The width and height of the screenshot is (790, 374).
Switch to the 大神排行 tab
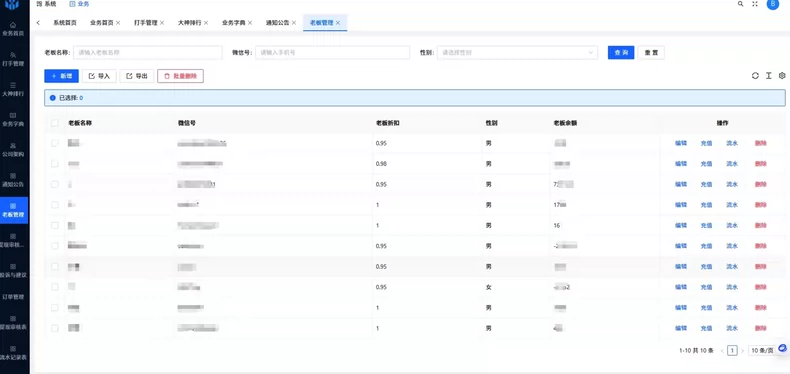coord(189,23)
